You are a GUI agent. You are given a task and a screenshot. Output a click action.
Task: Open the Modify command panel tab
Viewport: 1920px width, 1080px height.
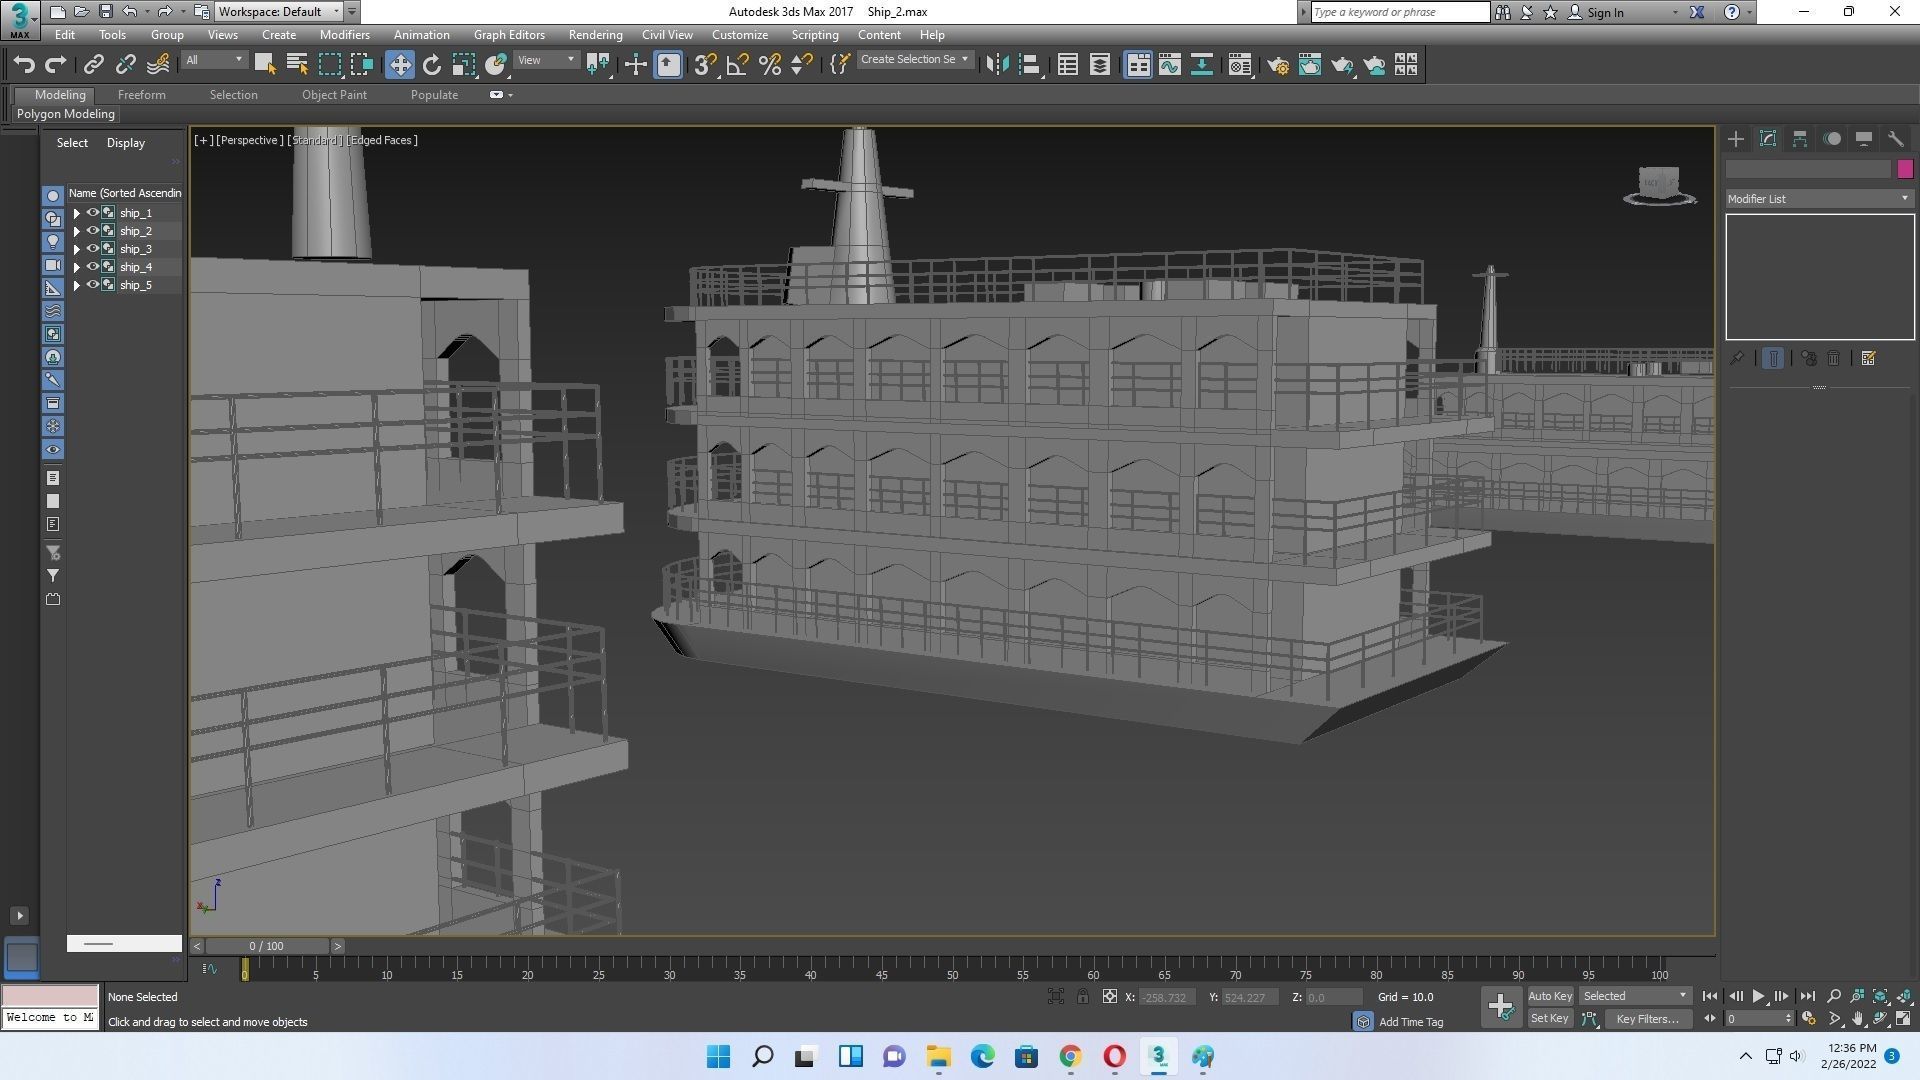[1768, 139]
